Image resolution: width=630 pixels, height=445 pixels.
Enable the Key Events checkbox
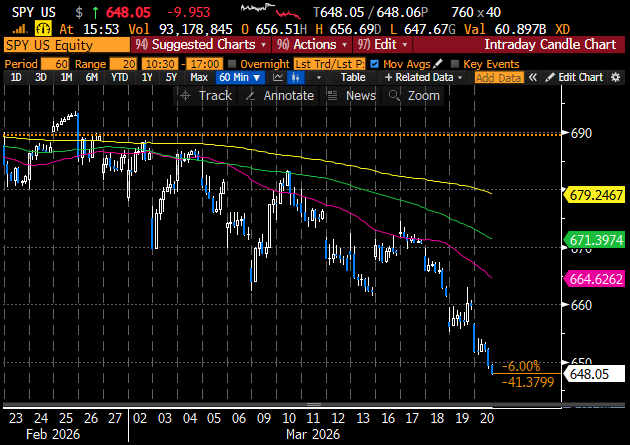coord(454,64)
